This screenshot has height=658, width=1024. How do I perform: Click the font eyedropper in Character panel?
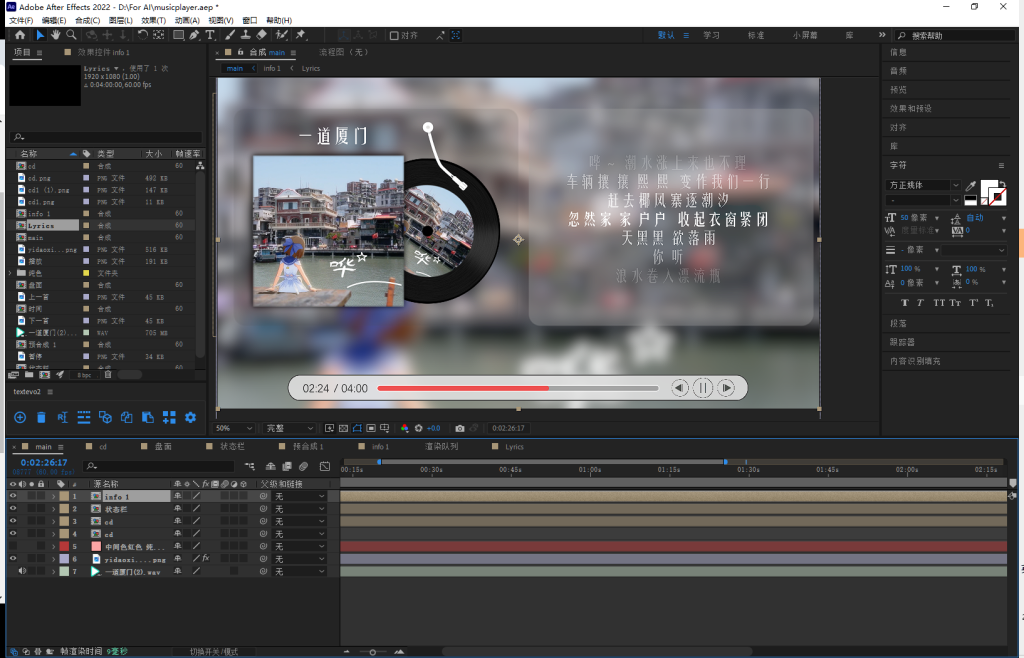[x=970, y=186]
